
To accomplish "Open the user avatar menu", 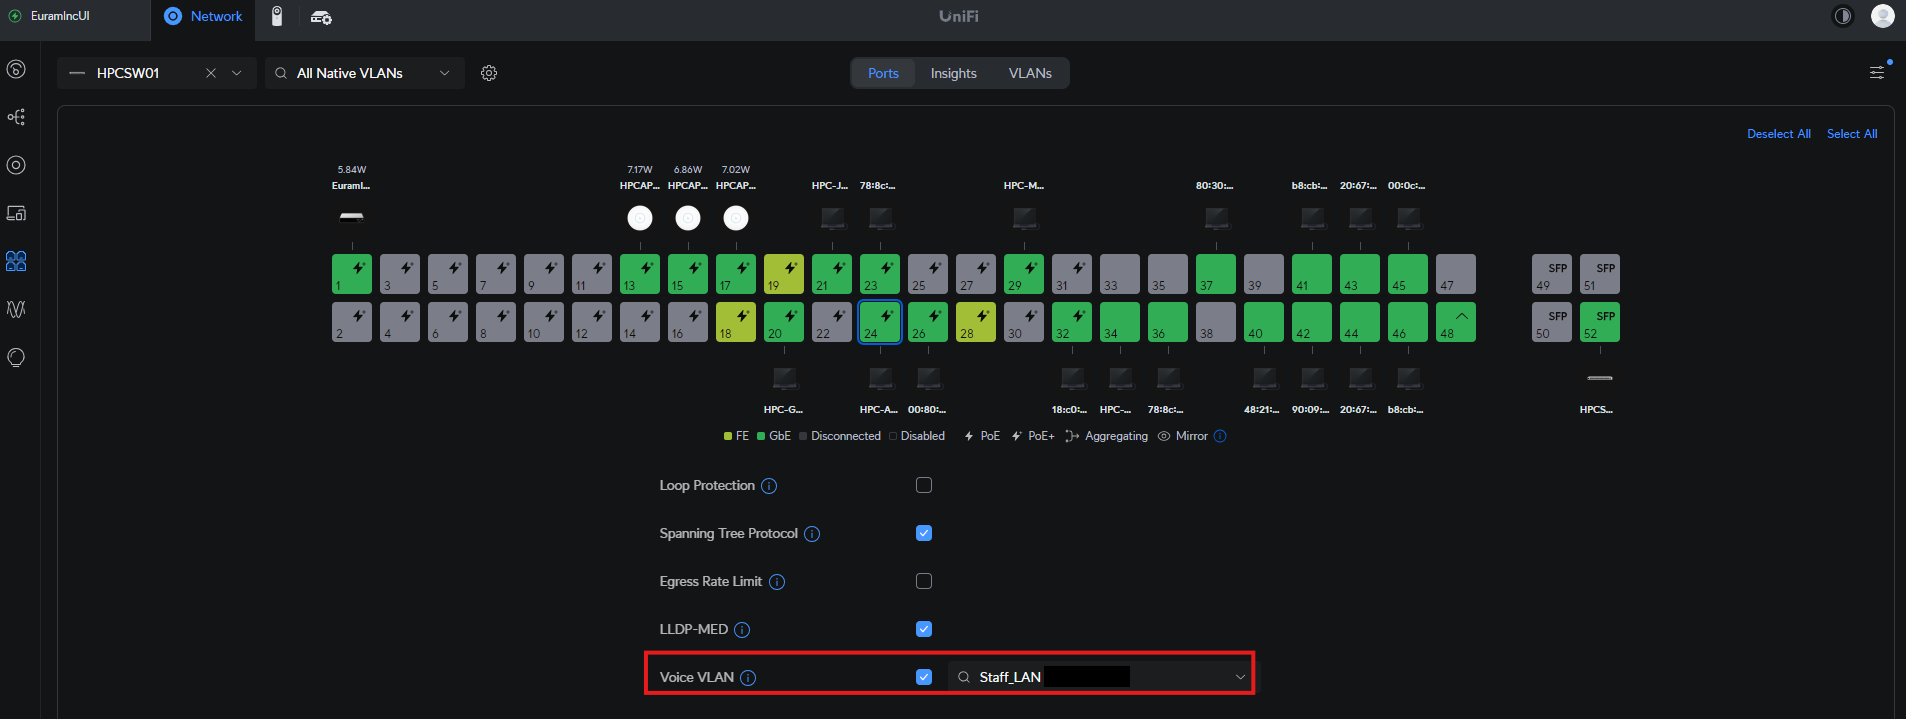I will pyautogui.click(x=1883, y=16).
